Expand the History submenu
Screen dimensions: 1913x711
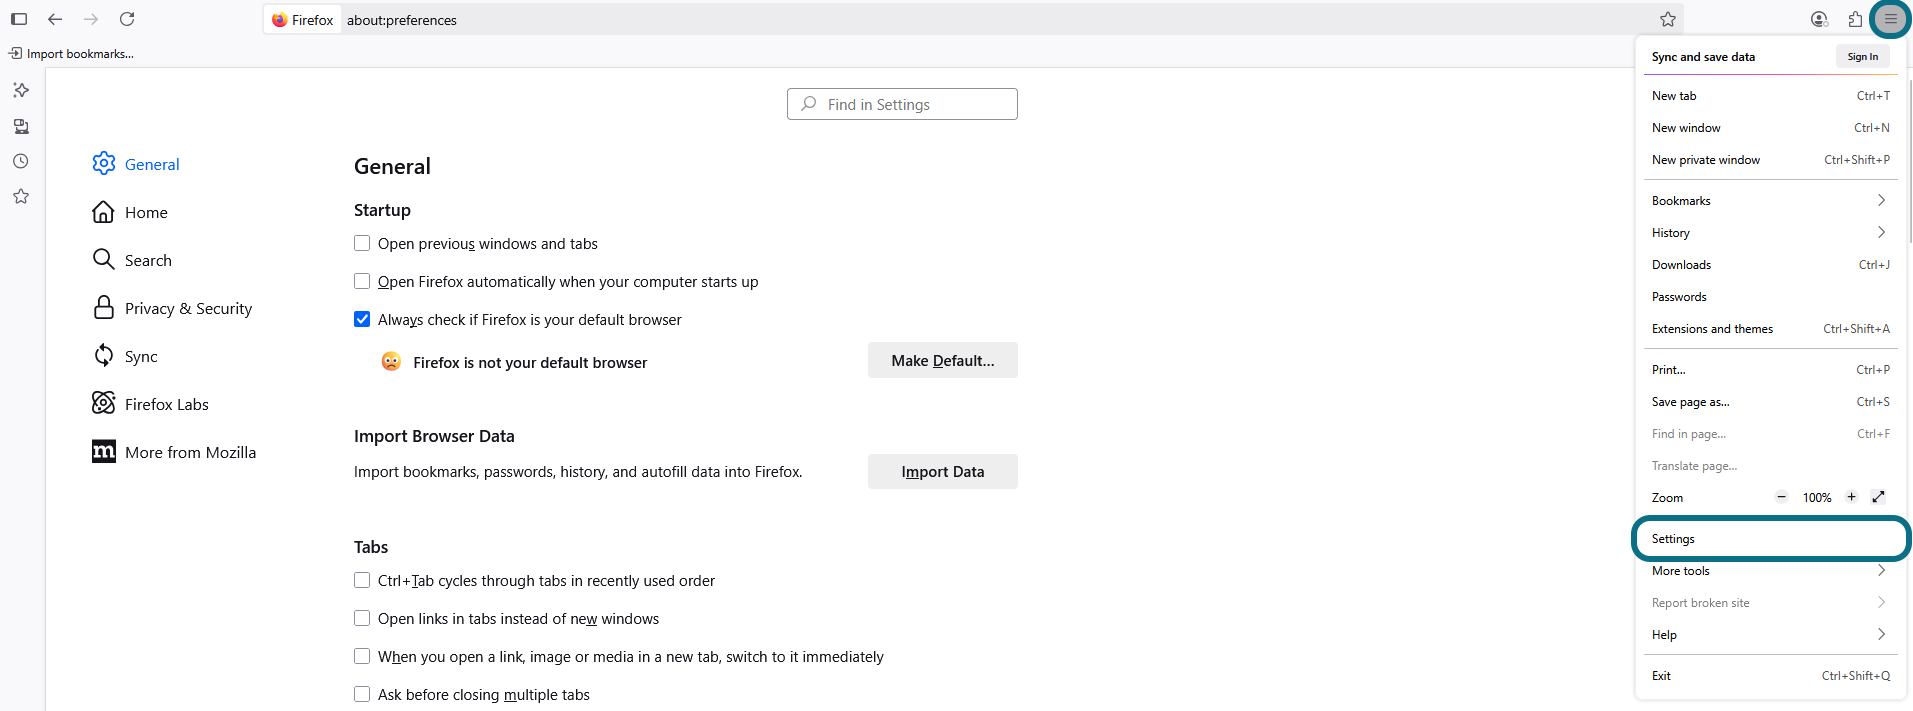click(x=1770, y=233)
